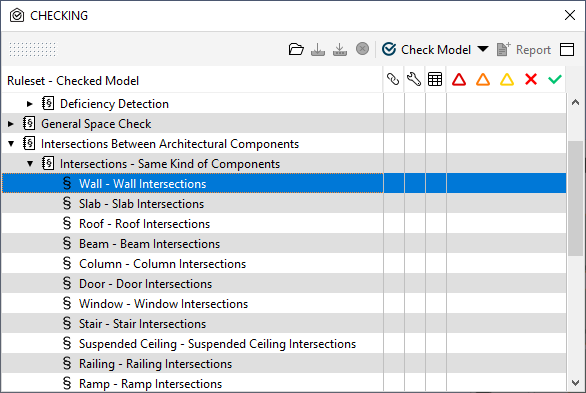Click the chain link column header icon

(x=393, y=79)
